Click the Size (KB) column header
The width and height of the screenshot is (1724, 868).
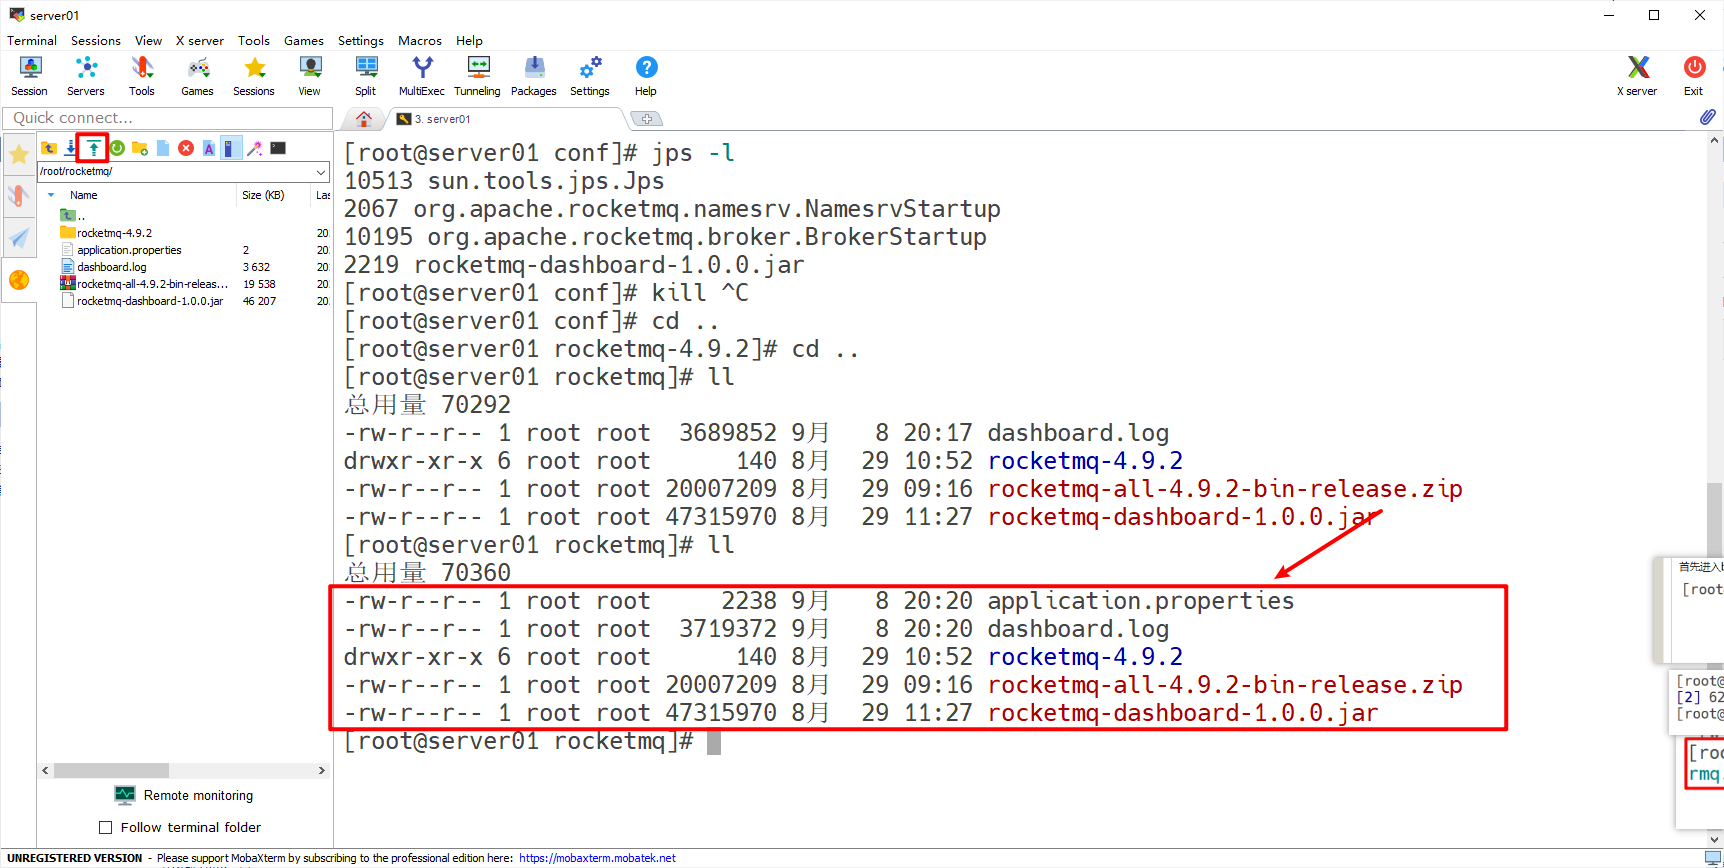(263, 195)
